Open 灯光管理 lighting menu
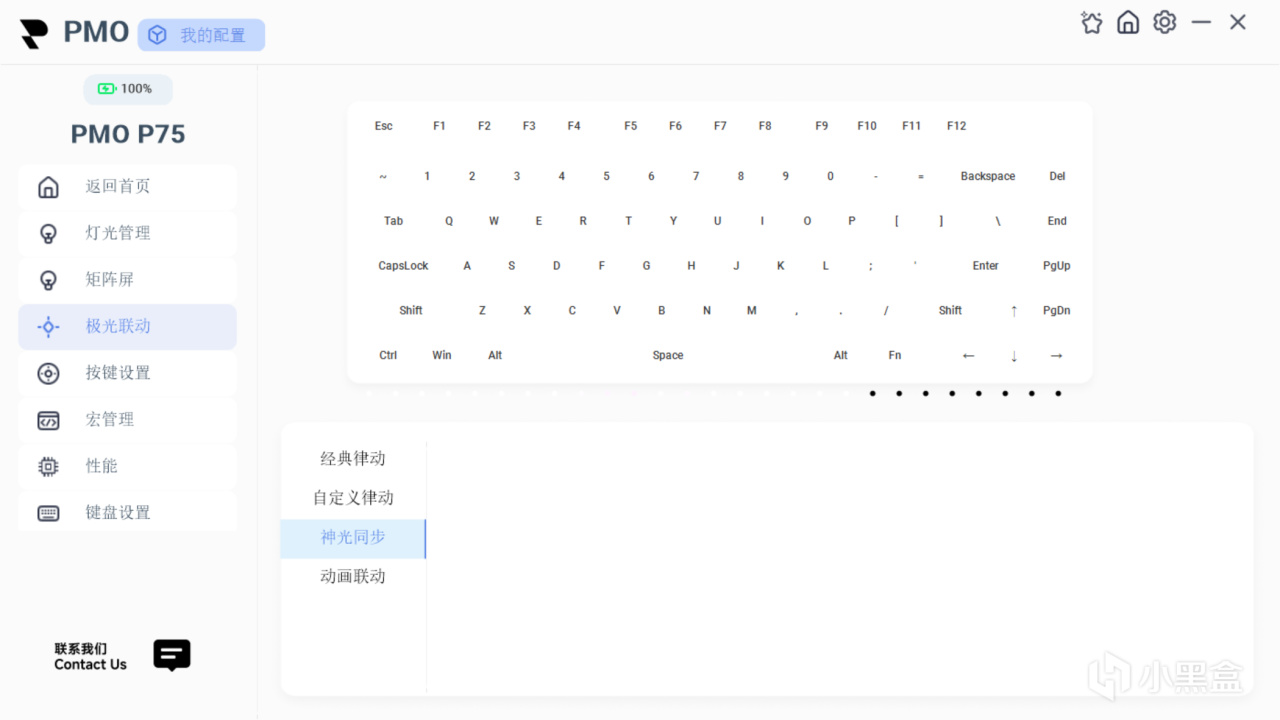The height and width of the screenshot is (720, 1280). [127, 233]
